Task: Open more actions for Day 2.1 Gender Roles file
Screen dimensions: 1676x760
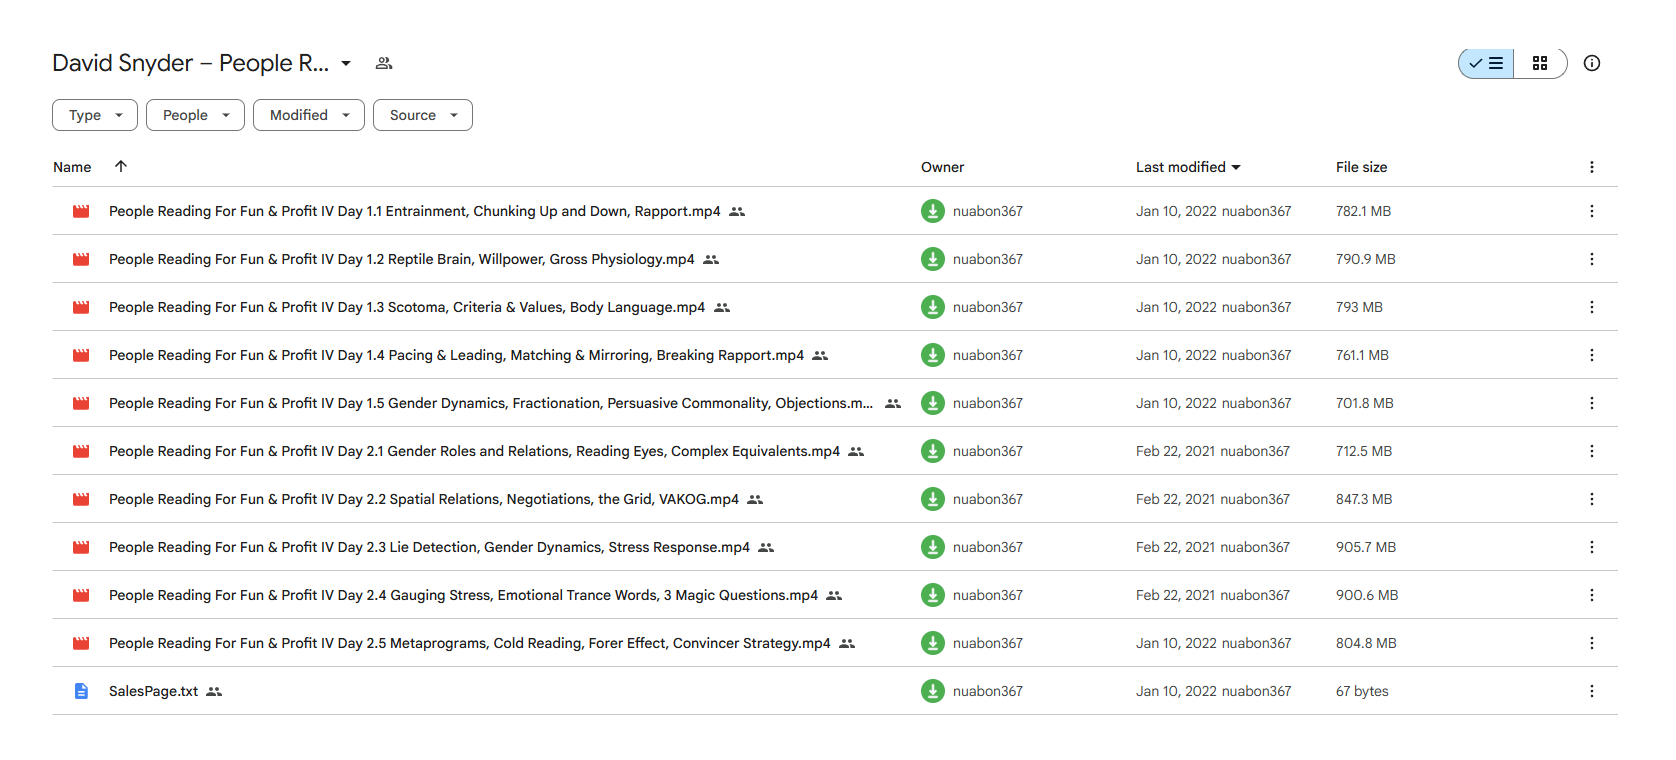Action: (x=1592, y=451)
